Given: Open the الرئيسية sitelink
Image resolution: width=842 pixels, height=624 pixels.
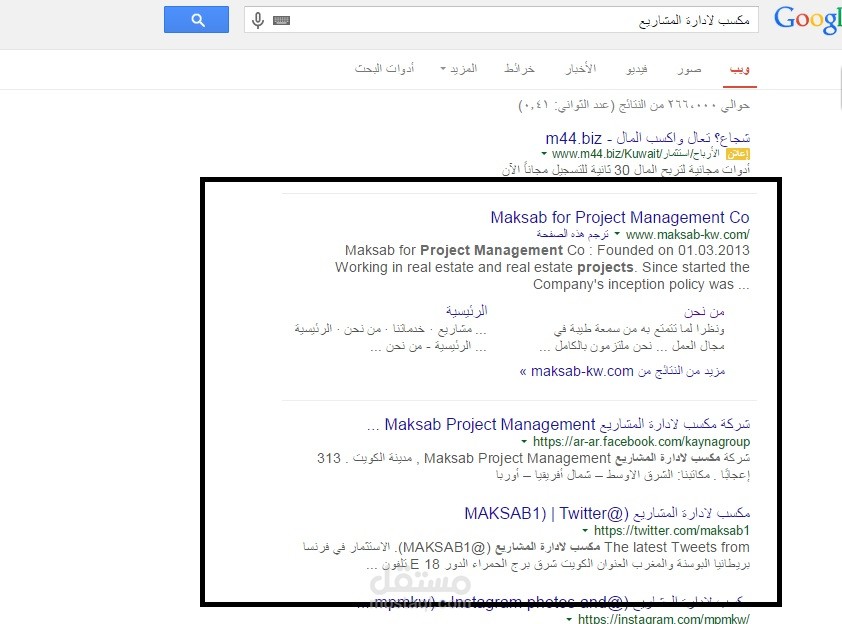Looking at the screenshot, I should [467, 311].
